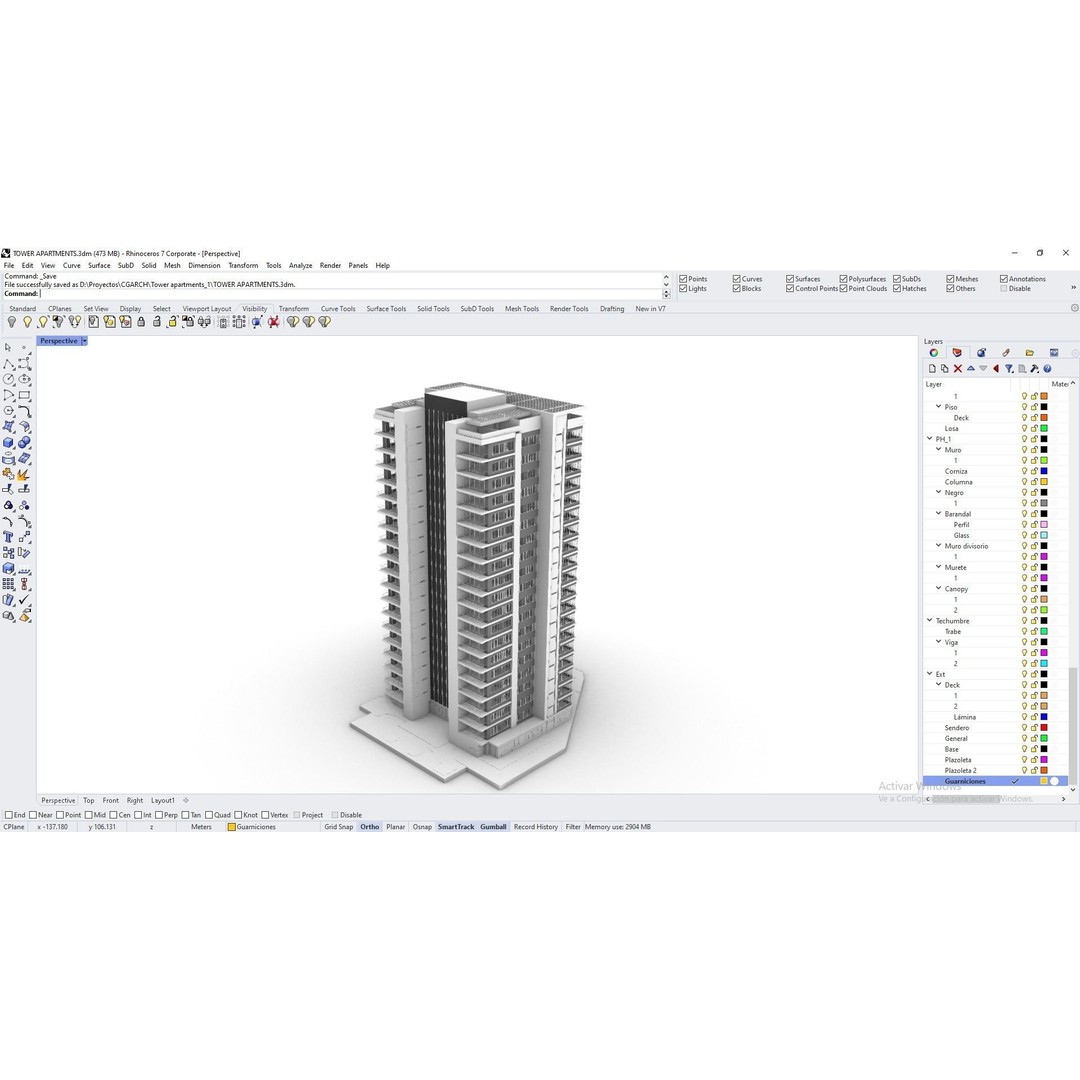Collapse the Barandal layer group

[938, 513]
